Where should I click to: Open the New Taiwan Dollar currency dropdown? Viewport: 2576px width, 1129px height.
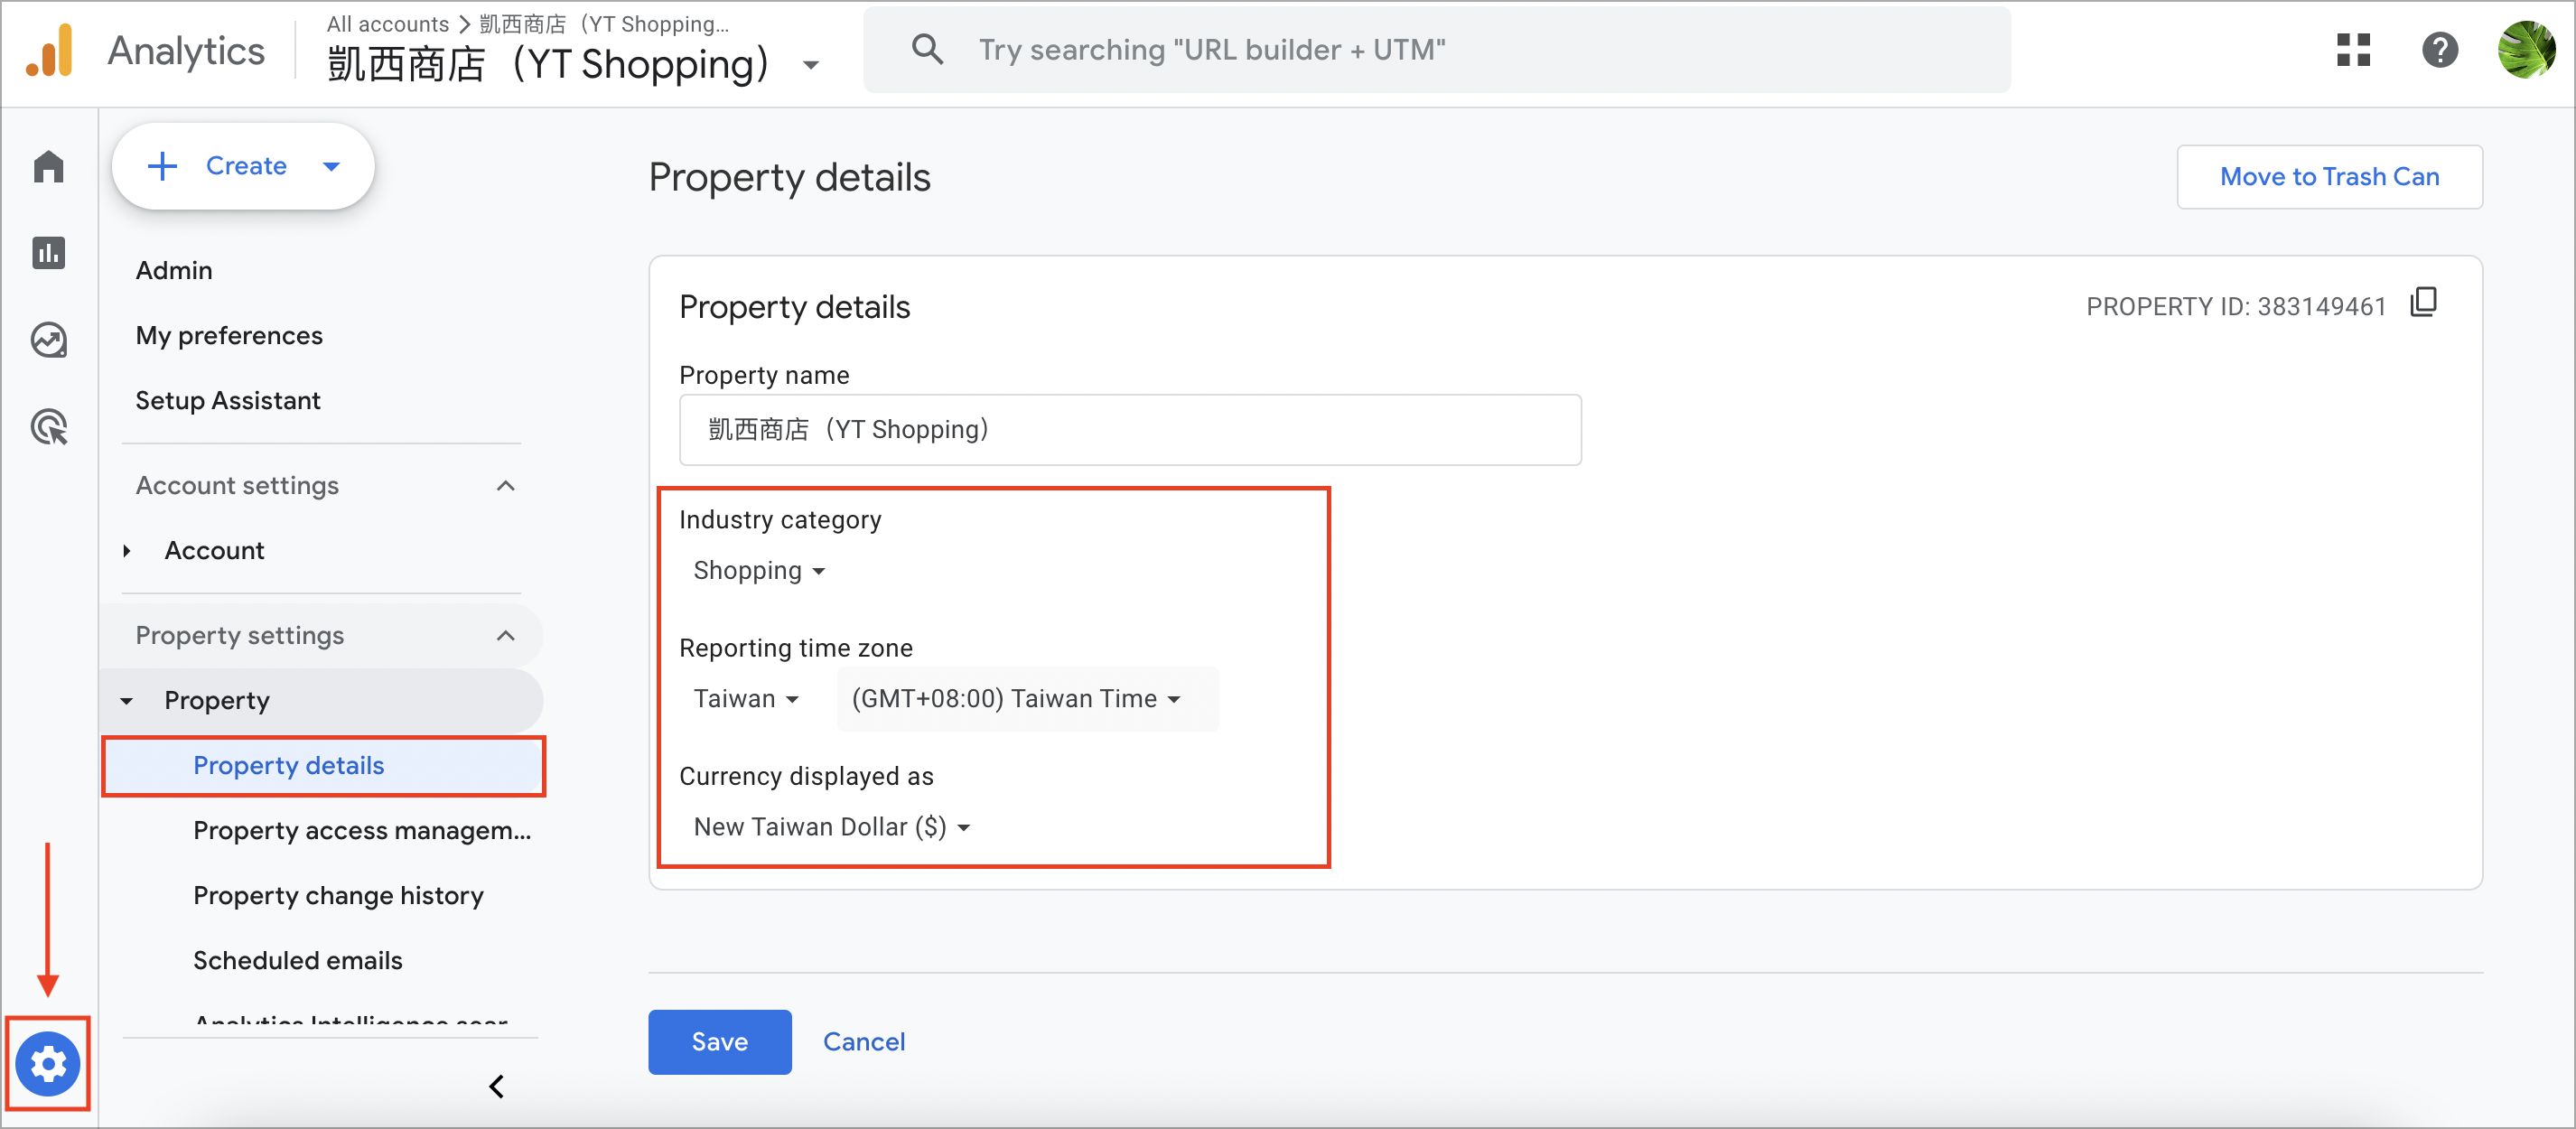pos(831,826)
